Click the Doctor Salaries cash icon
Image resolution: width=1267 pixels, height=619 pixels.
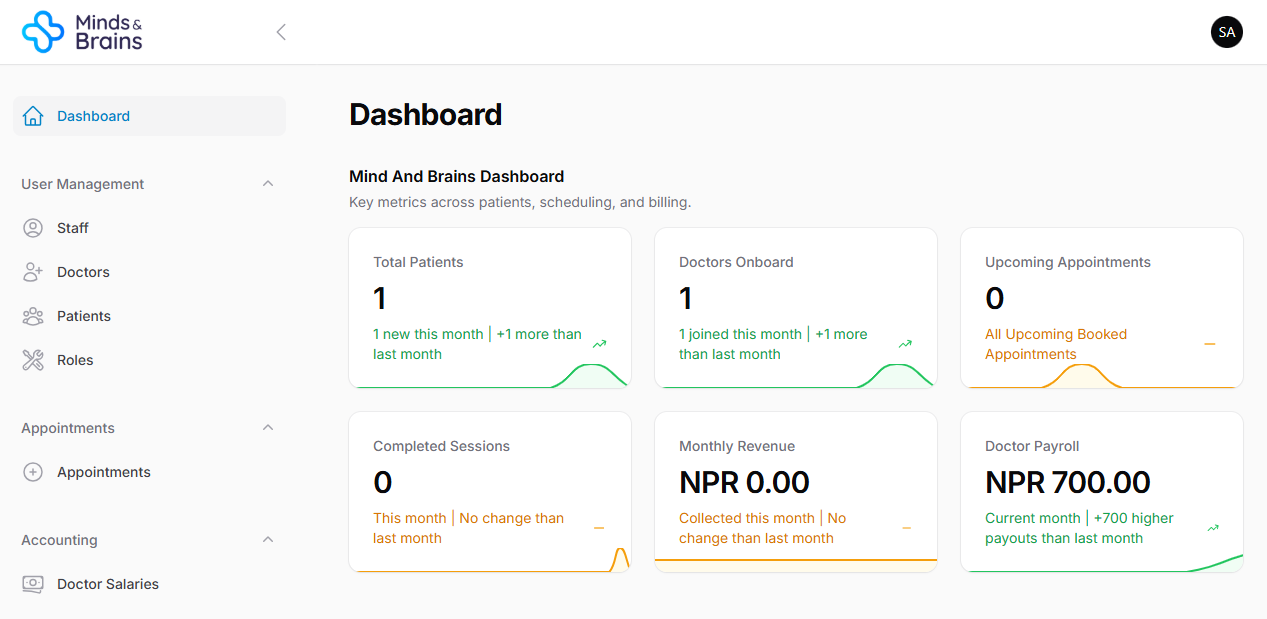33,584
